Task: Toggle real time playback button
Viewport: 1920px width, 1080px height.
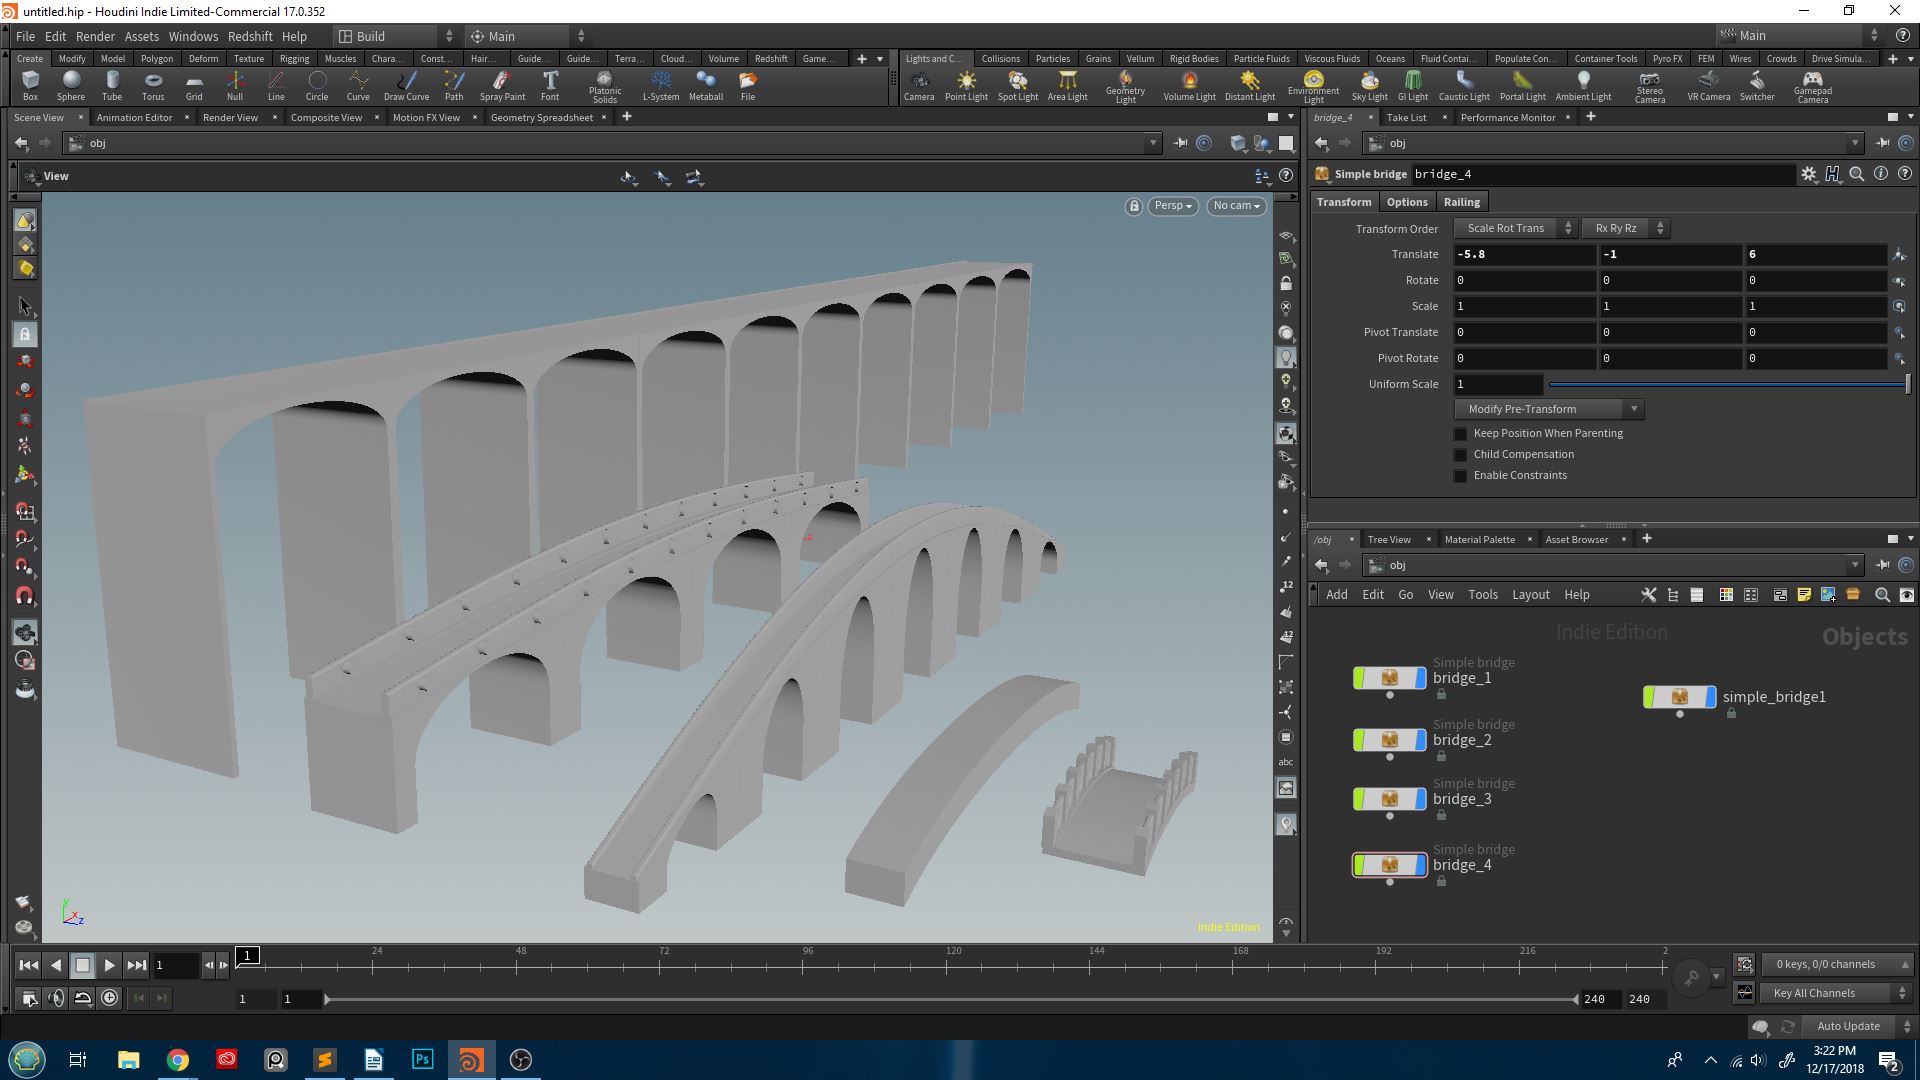Action: coord(109,998)
